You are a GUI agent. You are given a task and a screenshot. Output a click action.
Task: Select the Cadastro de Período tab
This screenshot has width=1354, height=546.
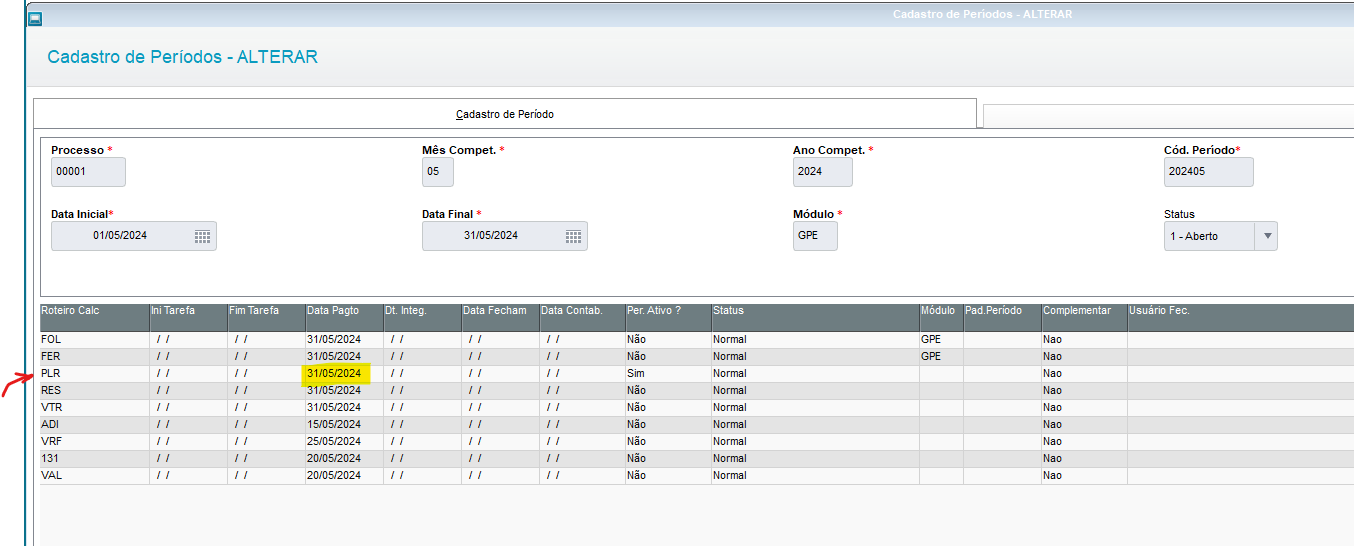[x=505, y=114]
